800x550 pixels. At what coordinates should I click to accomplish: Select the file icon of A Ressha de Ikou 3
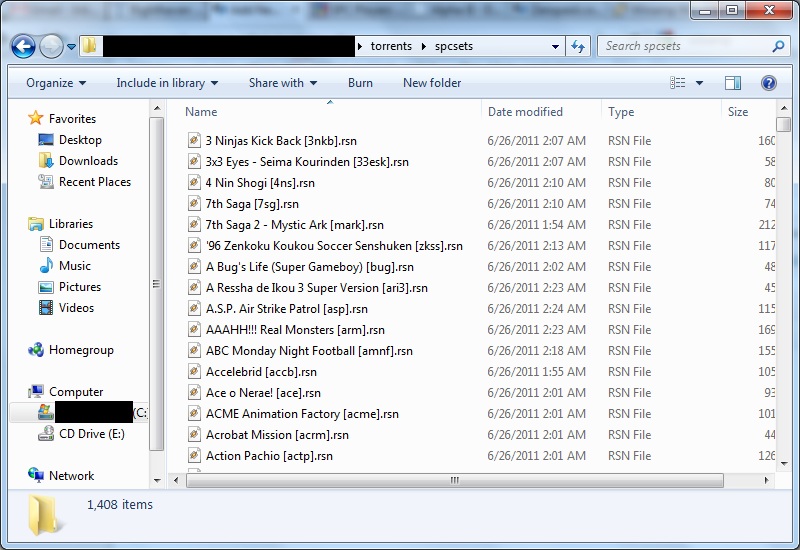194,288
